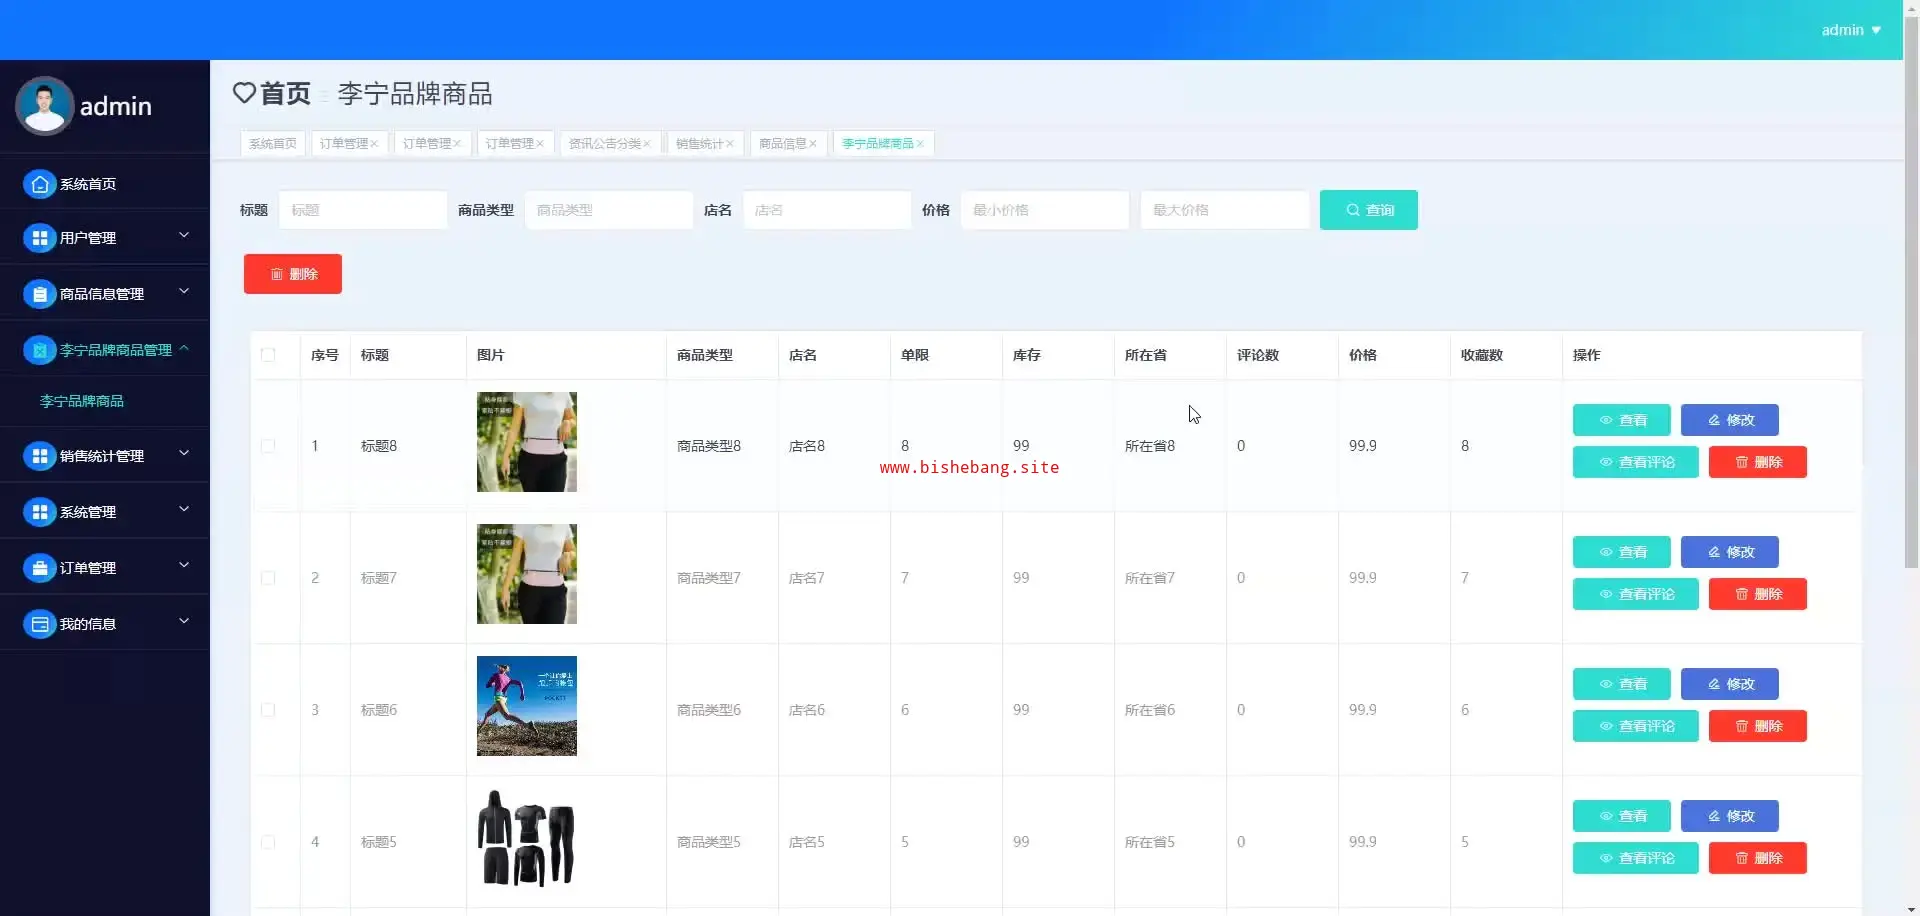Click the red 删除 batch delete button

point(293,274)
